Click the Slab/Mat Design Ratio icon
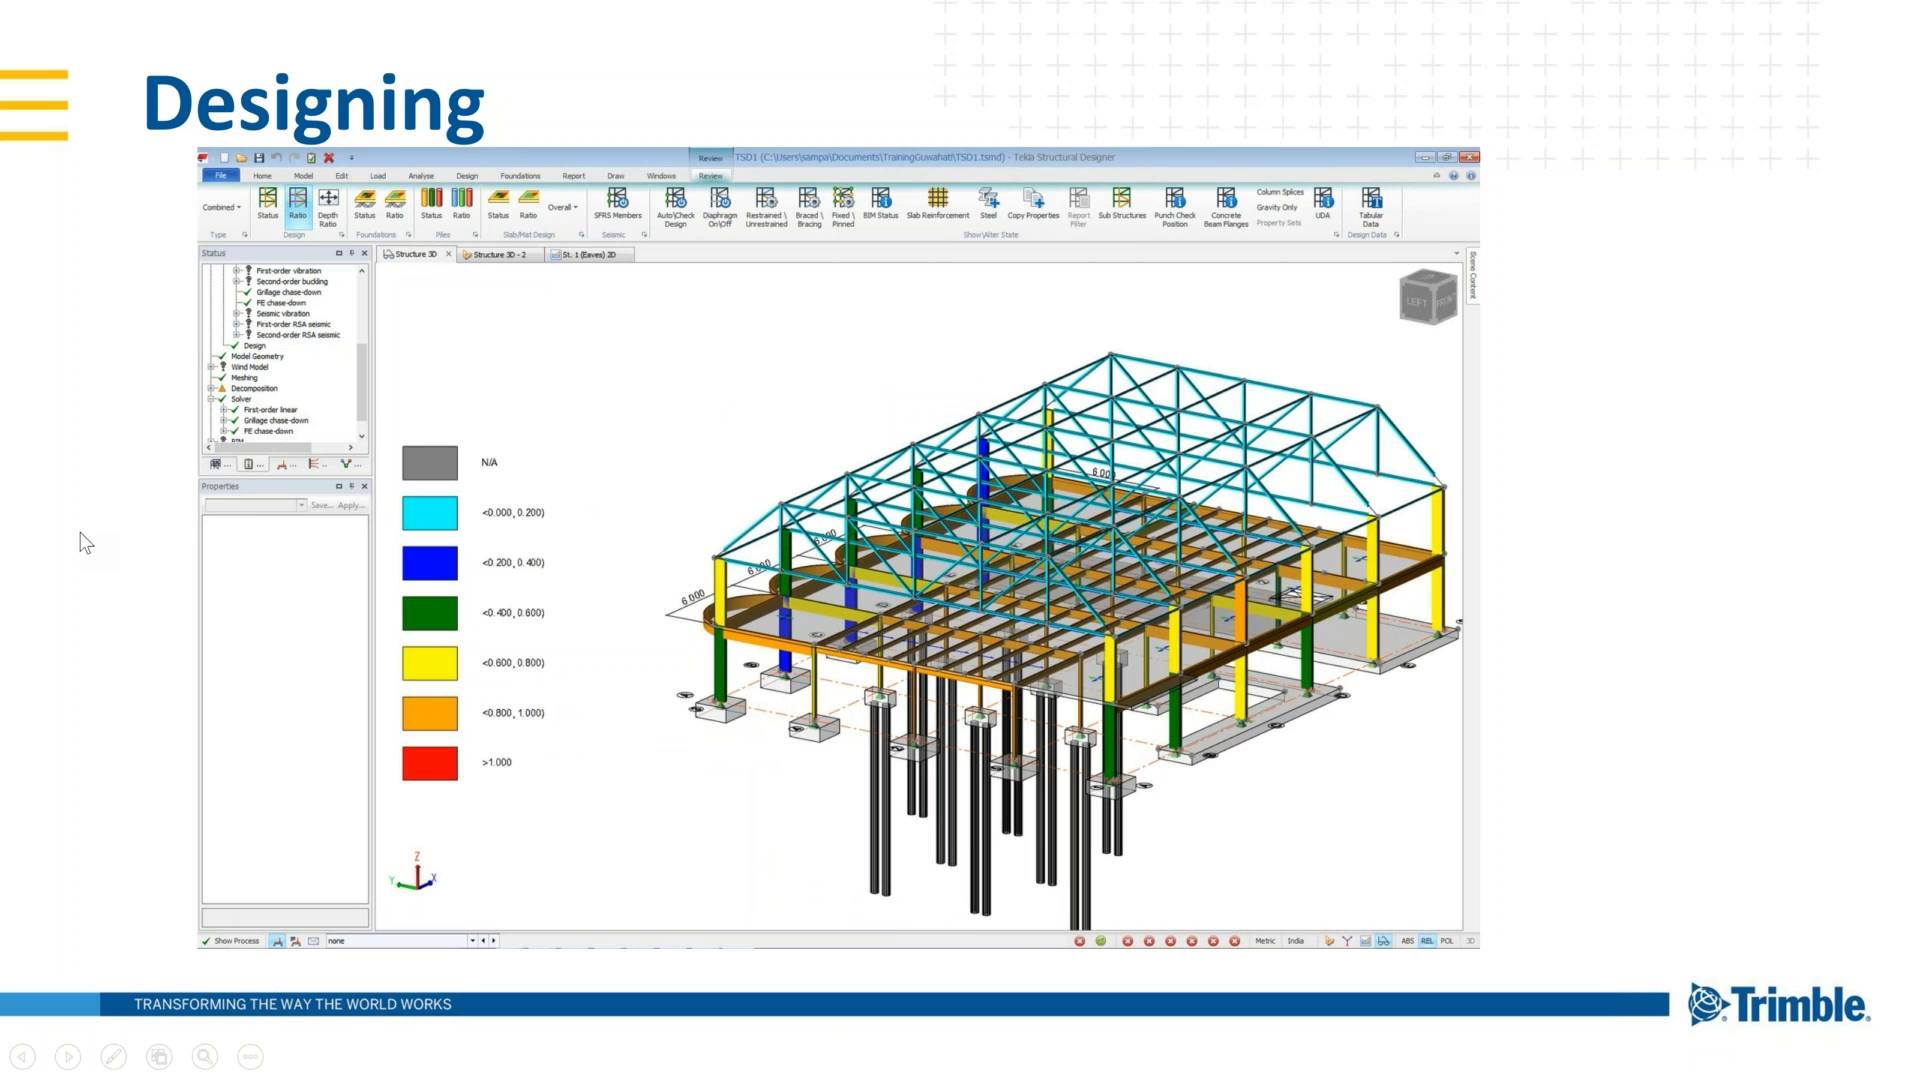This screenshot has height=1080, width=1920. [528, 203]
